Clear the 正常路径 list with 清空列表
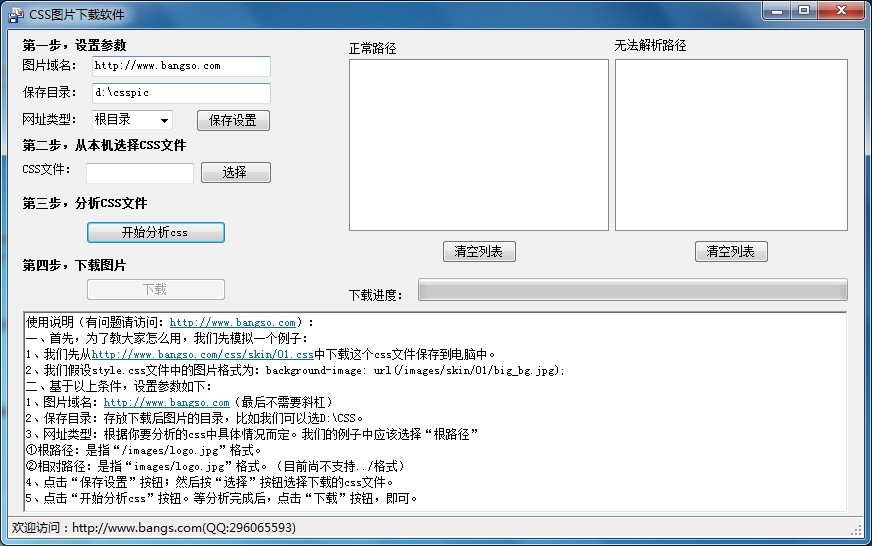The width and height of the screenshot is (872, 546). coord(478,251)
